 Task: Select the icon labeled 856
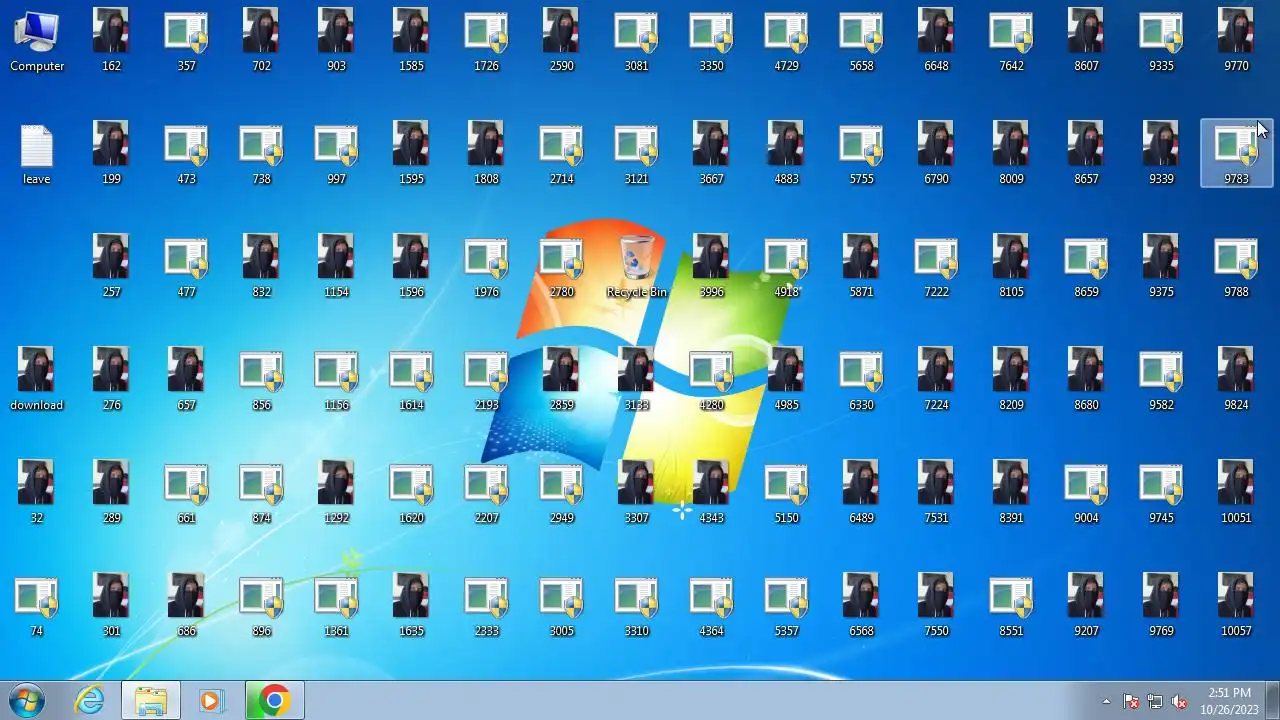[x=261, y=380]
